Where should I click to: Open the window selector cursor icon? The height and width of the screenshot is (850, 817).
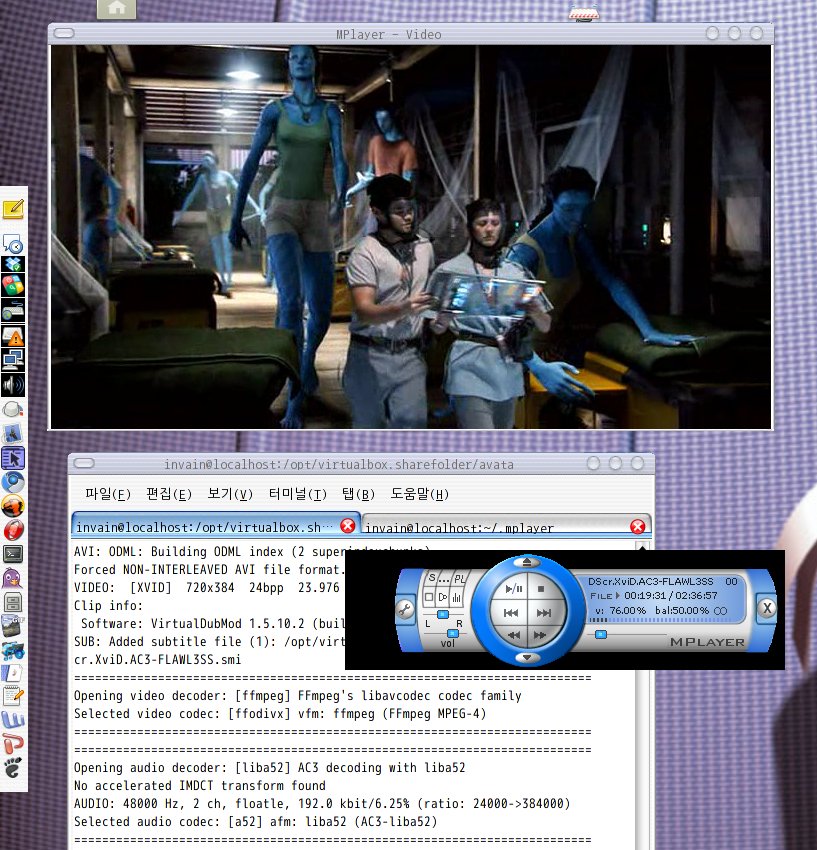click(13, 458)
